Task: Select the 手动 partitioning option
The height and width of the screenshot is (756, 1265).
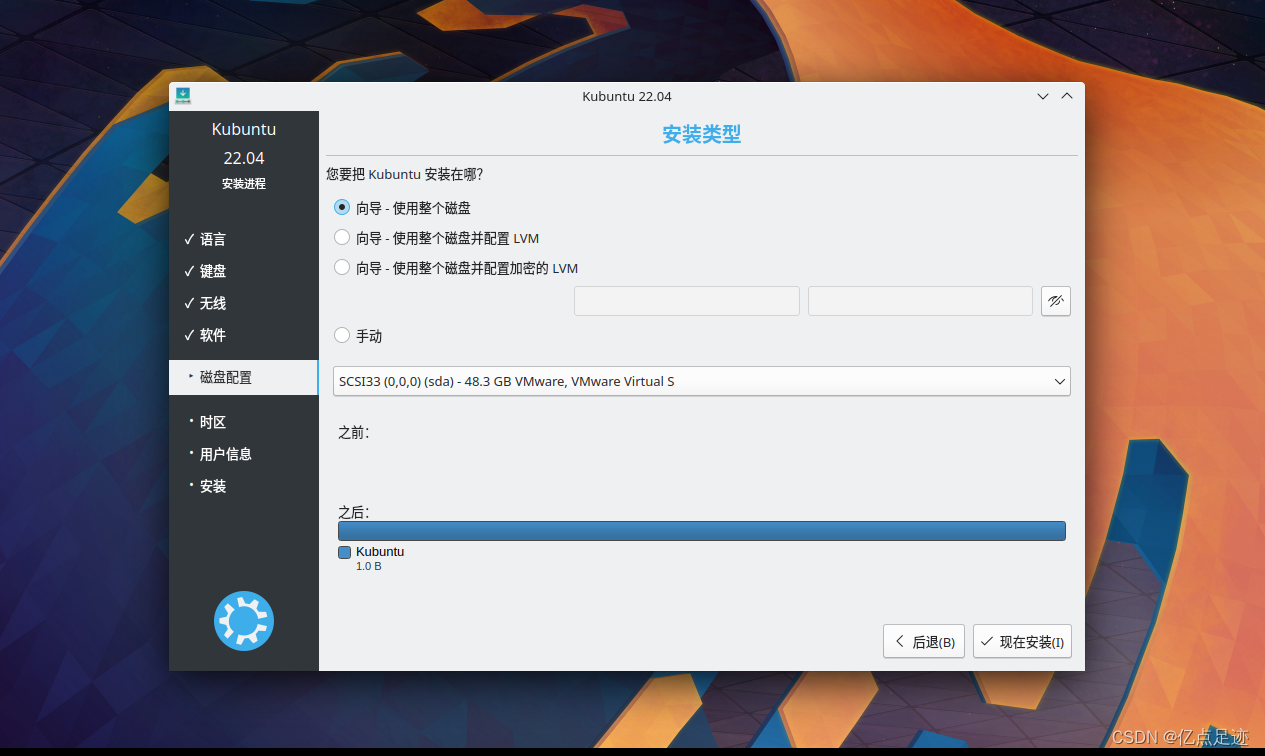Action: [x=342, y=336]
